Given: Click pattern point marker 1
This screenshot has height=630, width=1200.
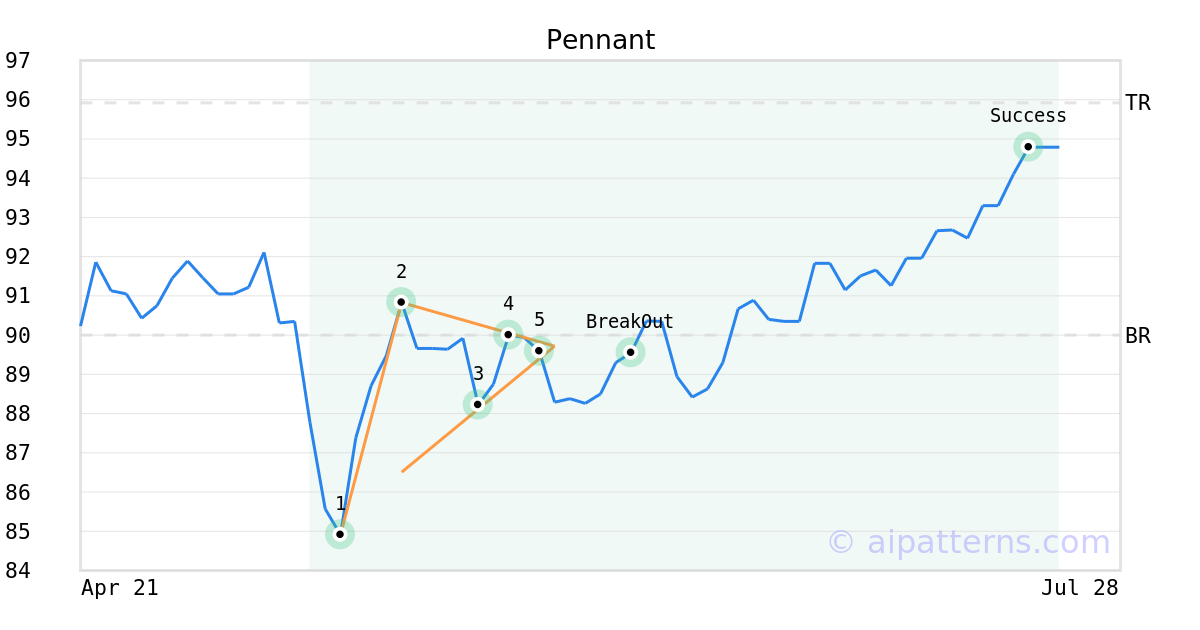Looking at the screenshot, I should (x=340, y=534).
